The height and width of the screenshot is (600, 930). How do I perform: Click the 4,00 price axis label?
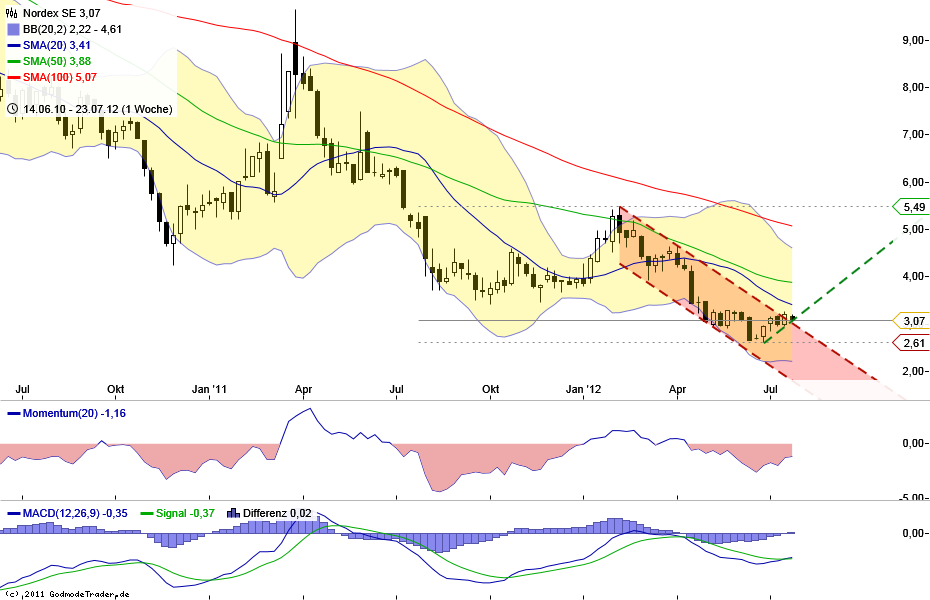tap(912, 276)
